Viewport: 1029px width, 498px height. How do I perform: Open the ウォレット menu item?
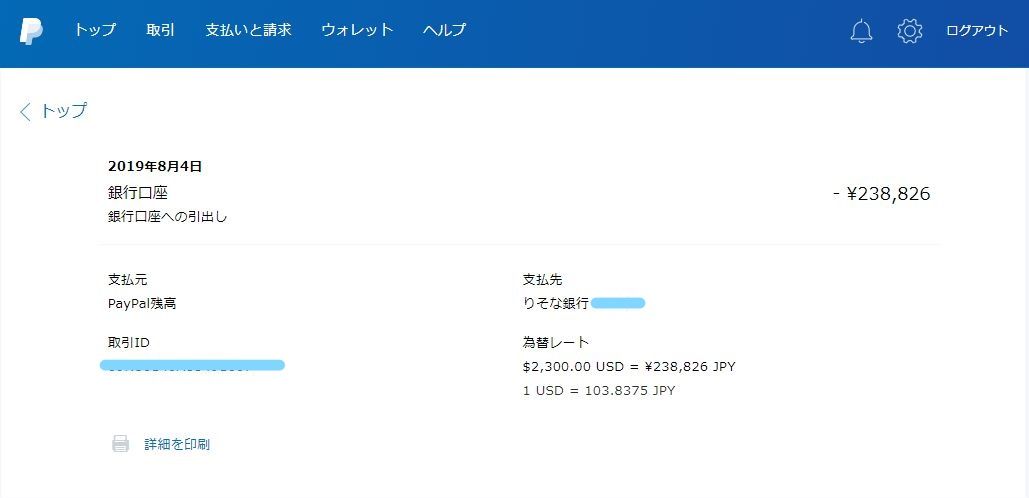pyautogui.click(x=357, y=30)
